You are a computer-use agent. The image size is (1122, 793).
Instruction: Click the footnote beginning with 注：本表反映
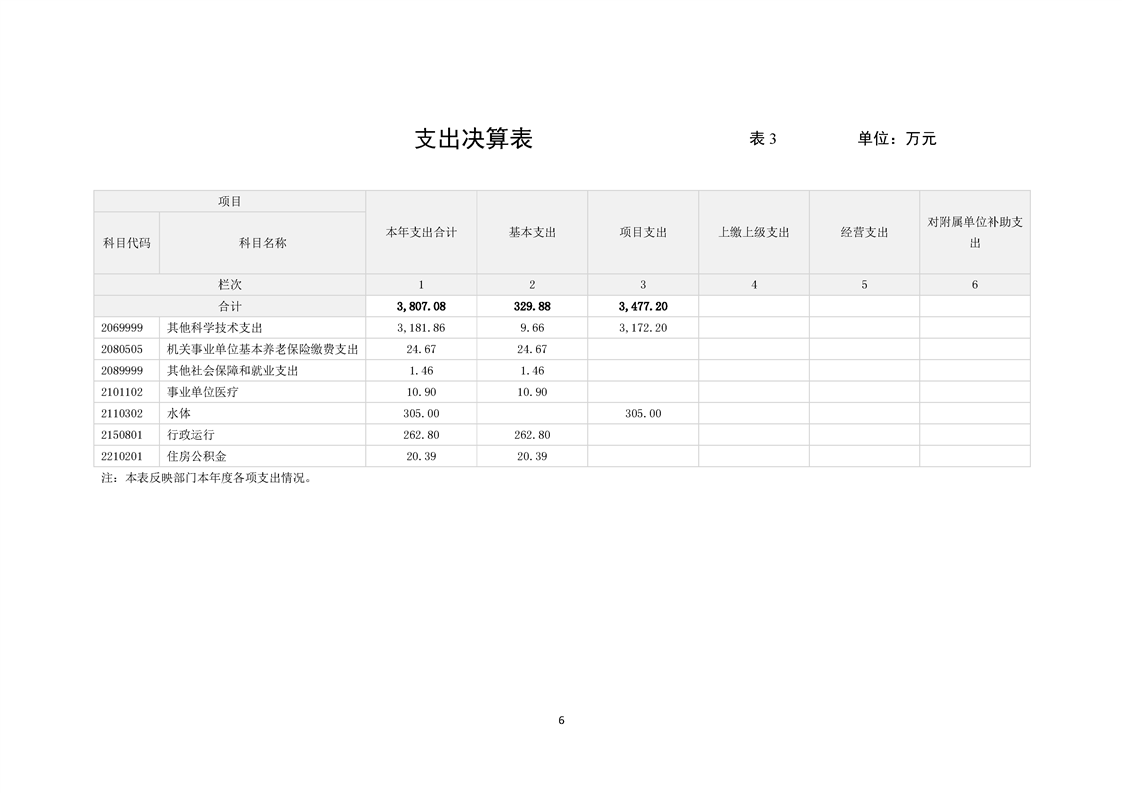(x=208, y=478)
